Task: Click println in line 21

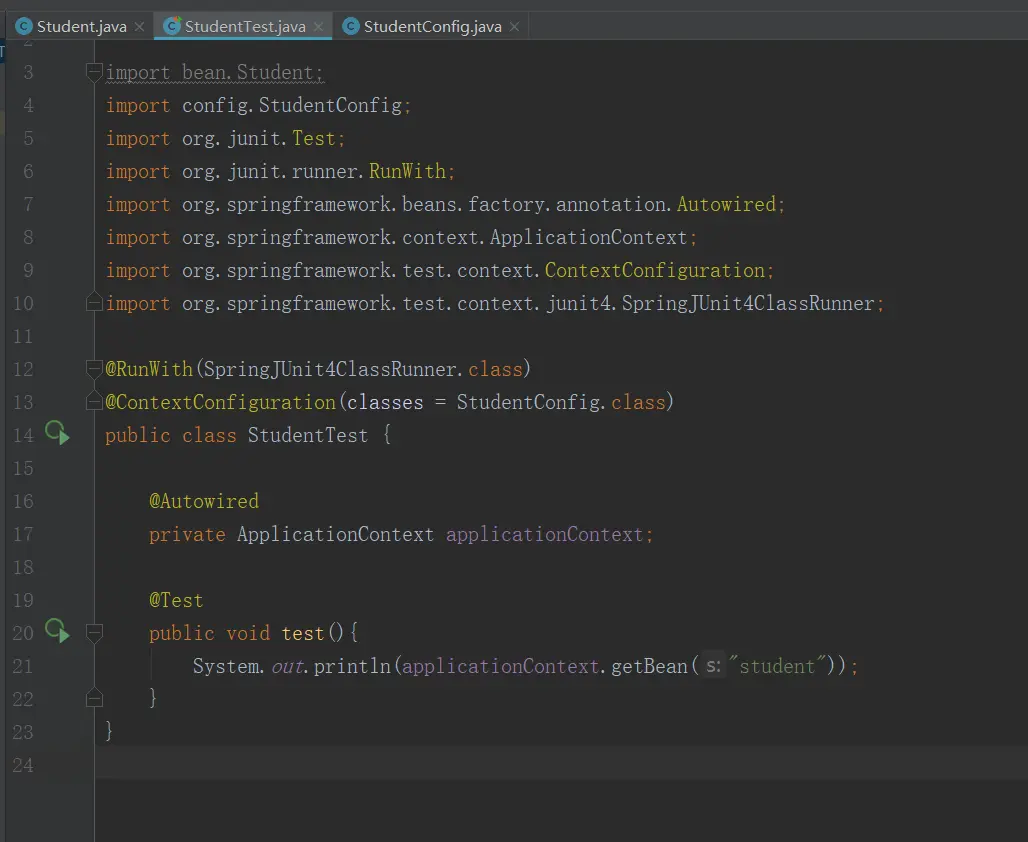Action: (x=352, y=666)
